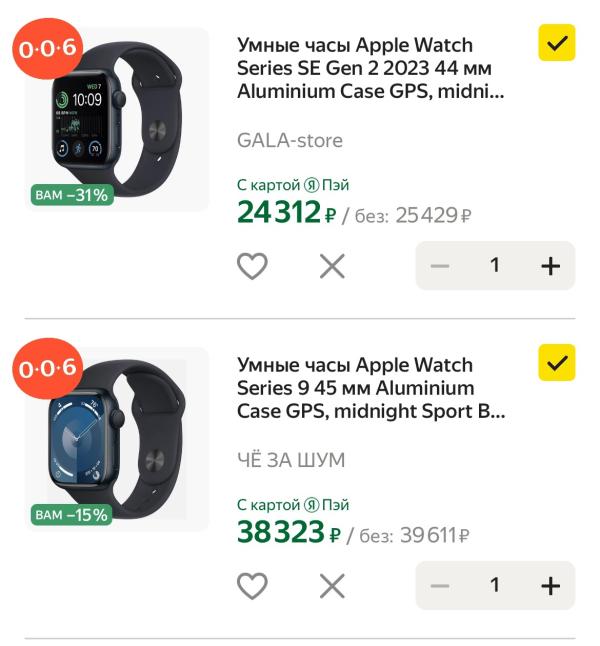This screenshot has height=646, width=600.
Task: Increase quantity of Apple Watch SE with plus
Action: point(551,266)
